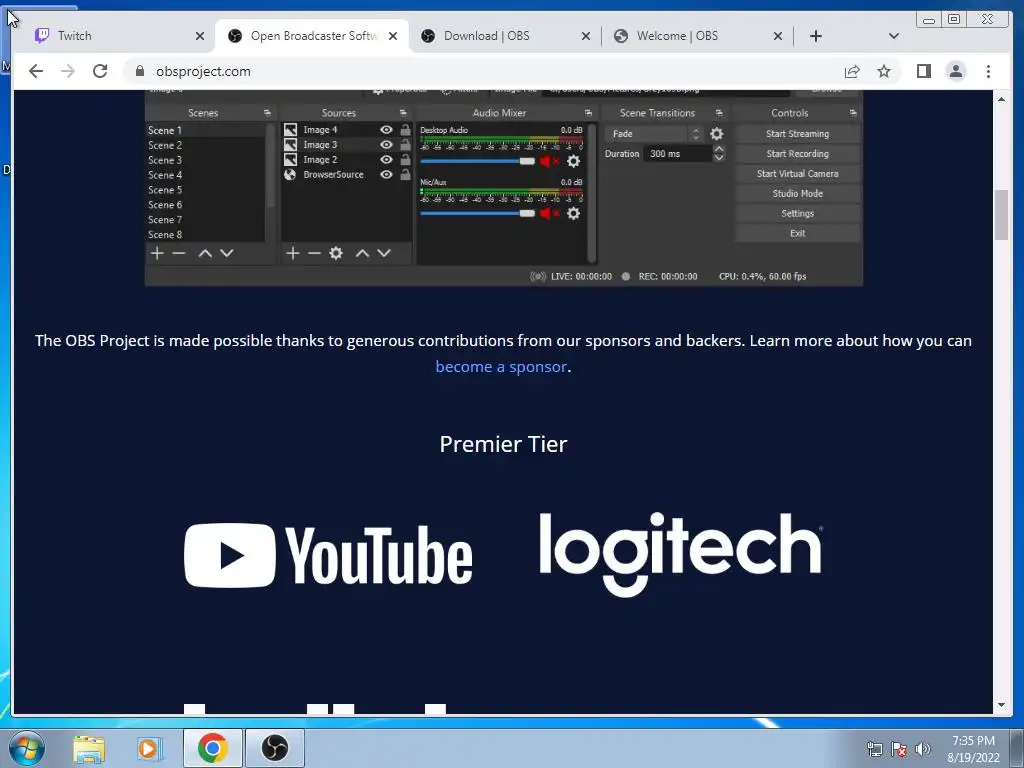View site information via the lock icon
Viewport: 1024px width, 768px height.
click(x=139, y=71)
